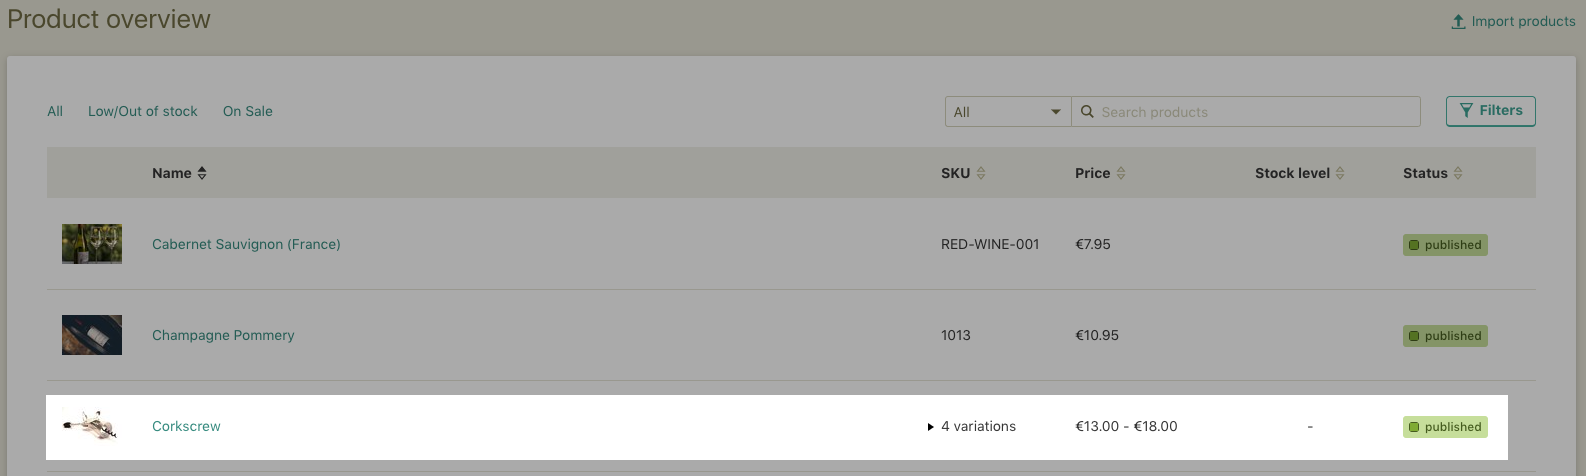Open Champagne Pommery product
Viewport: 1586px width, 476px height.
pos(223,335)
